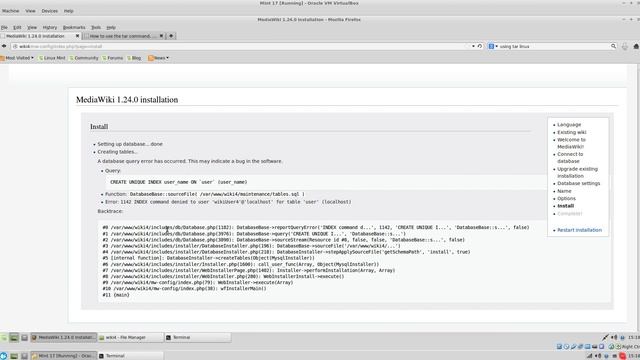Open the Blog bookmark

(x=134, y=58)
